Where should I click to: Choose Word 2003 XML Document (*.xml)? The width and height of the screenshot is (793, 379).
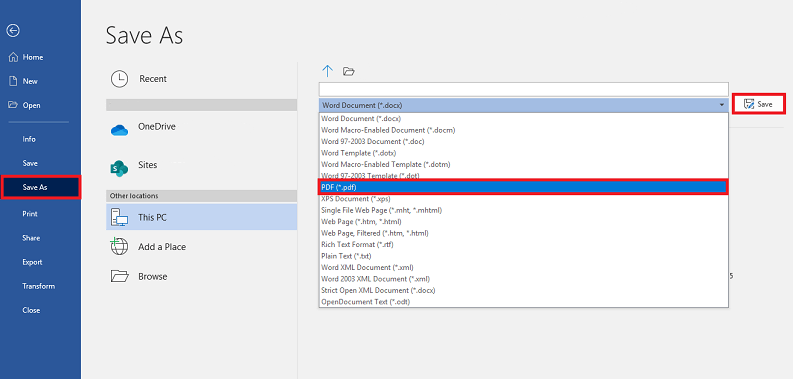pos(523,279)
